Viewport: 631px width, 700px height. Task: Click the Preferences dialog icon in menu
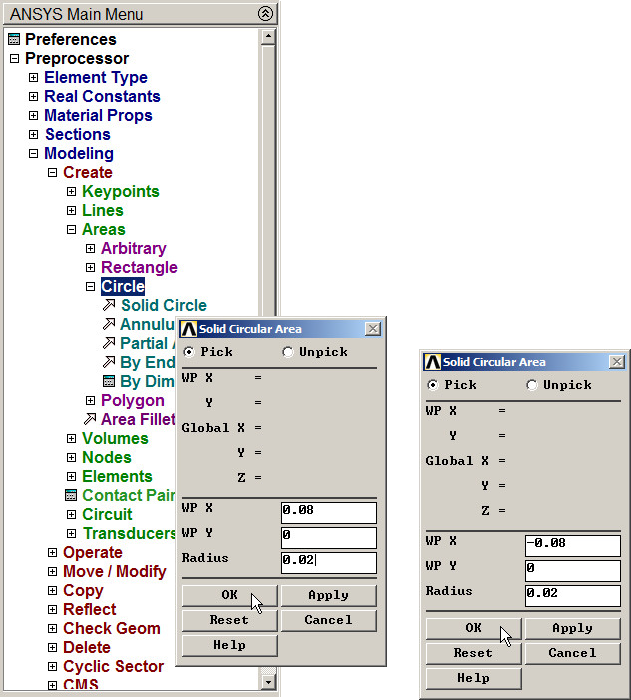coord(14,40)
